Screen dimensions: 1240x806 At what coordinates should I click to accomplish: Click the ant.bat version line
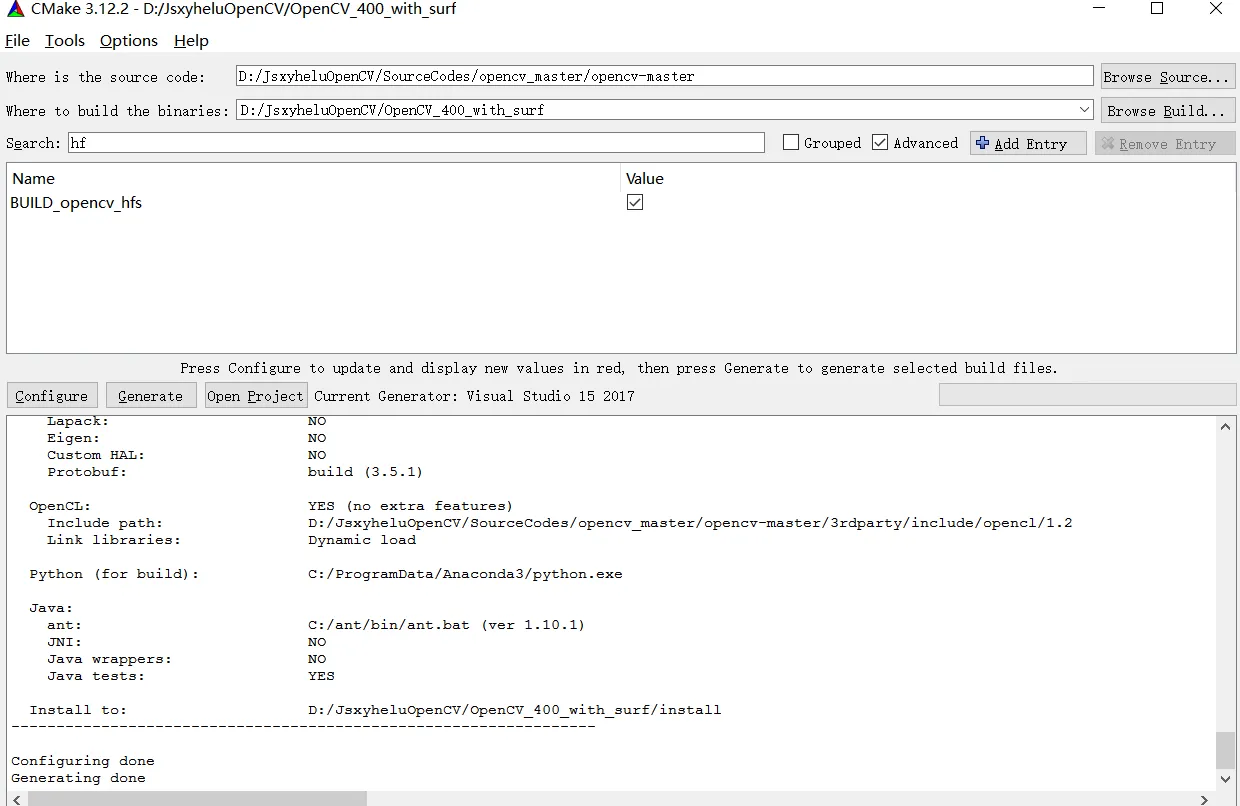click(x=446, y=625)
